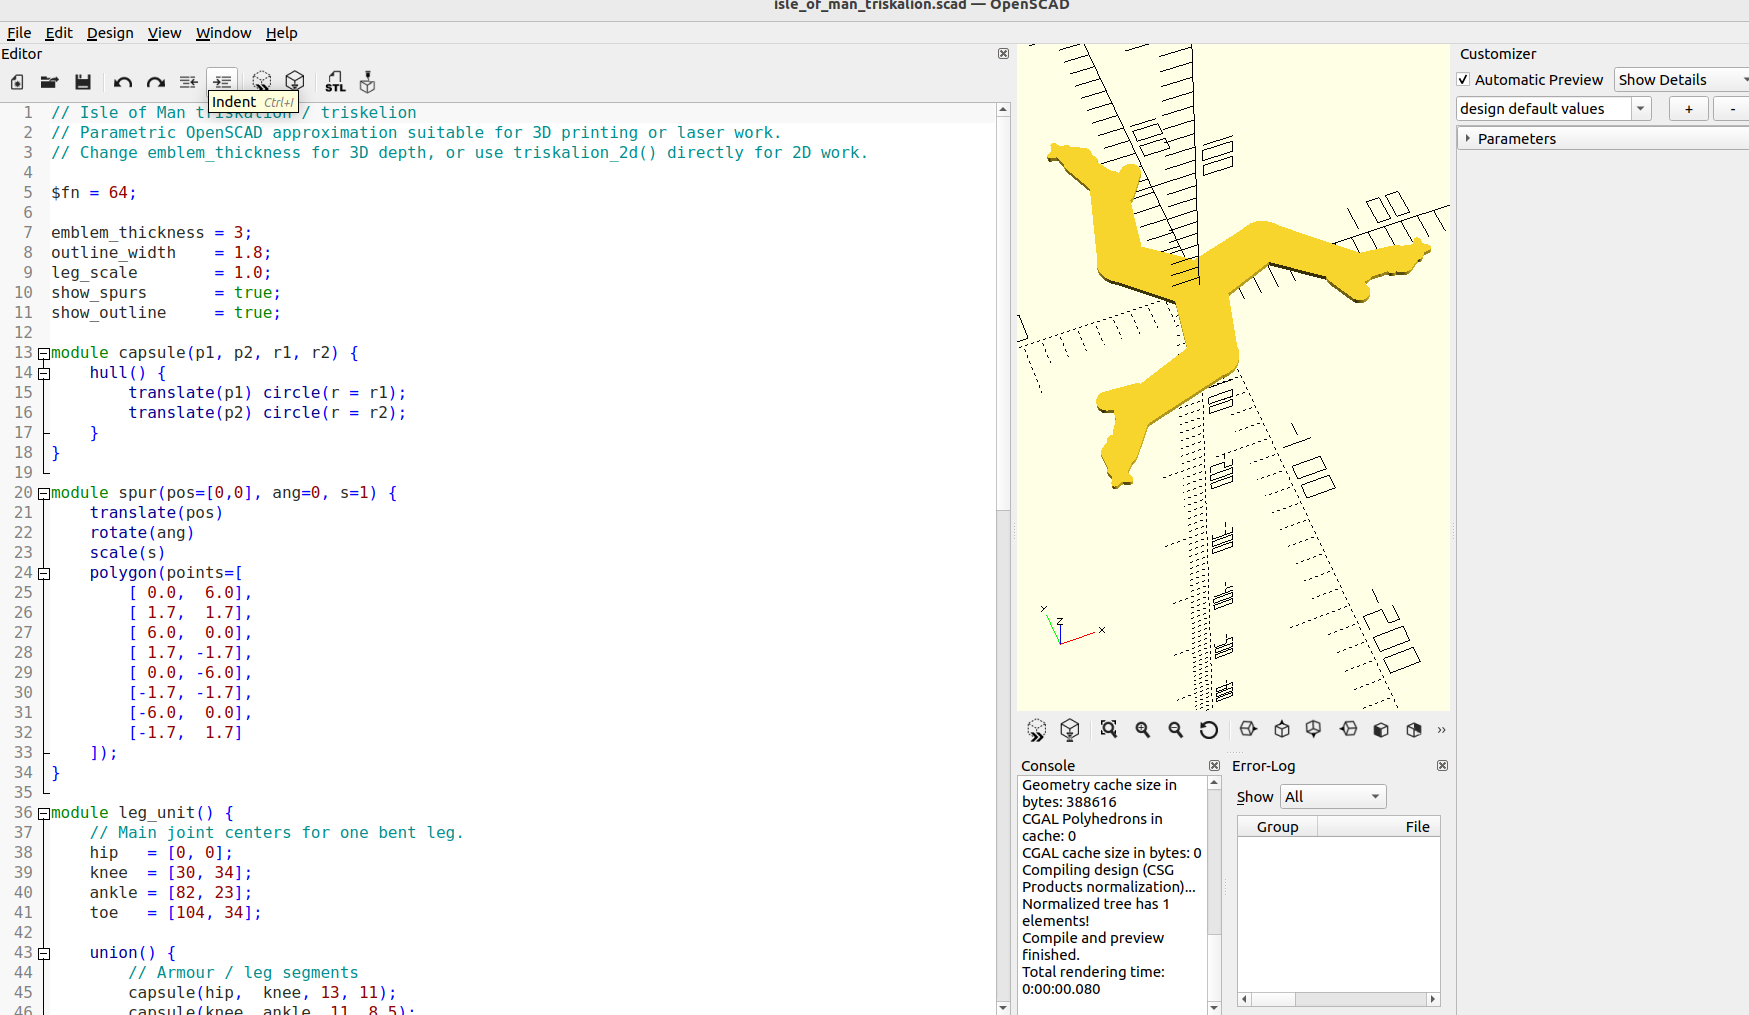Reset the 3D view orientation
1749x1015 pixels.
coord(1209,730)
